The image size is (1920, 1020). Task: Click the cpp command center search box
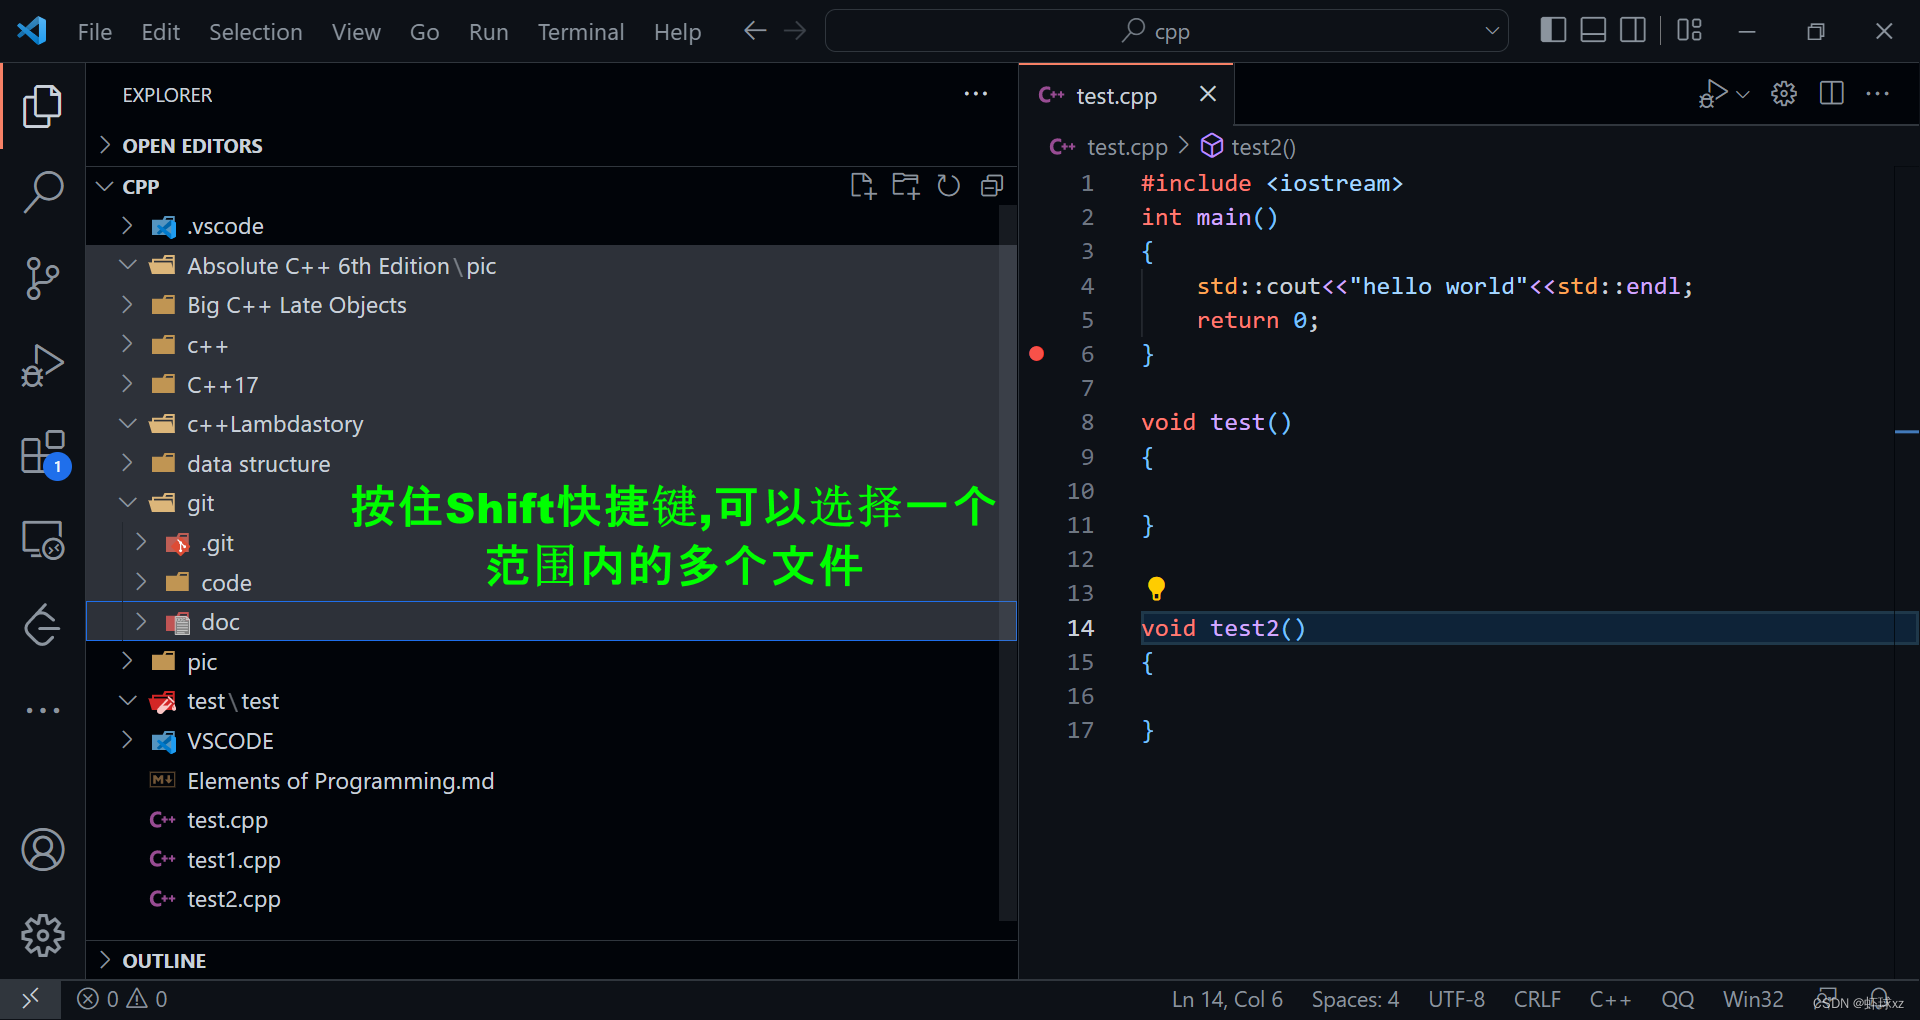(x=1166, y=31)
